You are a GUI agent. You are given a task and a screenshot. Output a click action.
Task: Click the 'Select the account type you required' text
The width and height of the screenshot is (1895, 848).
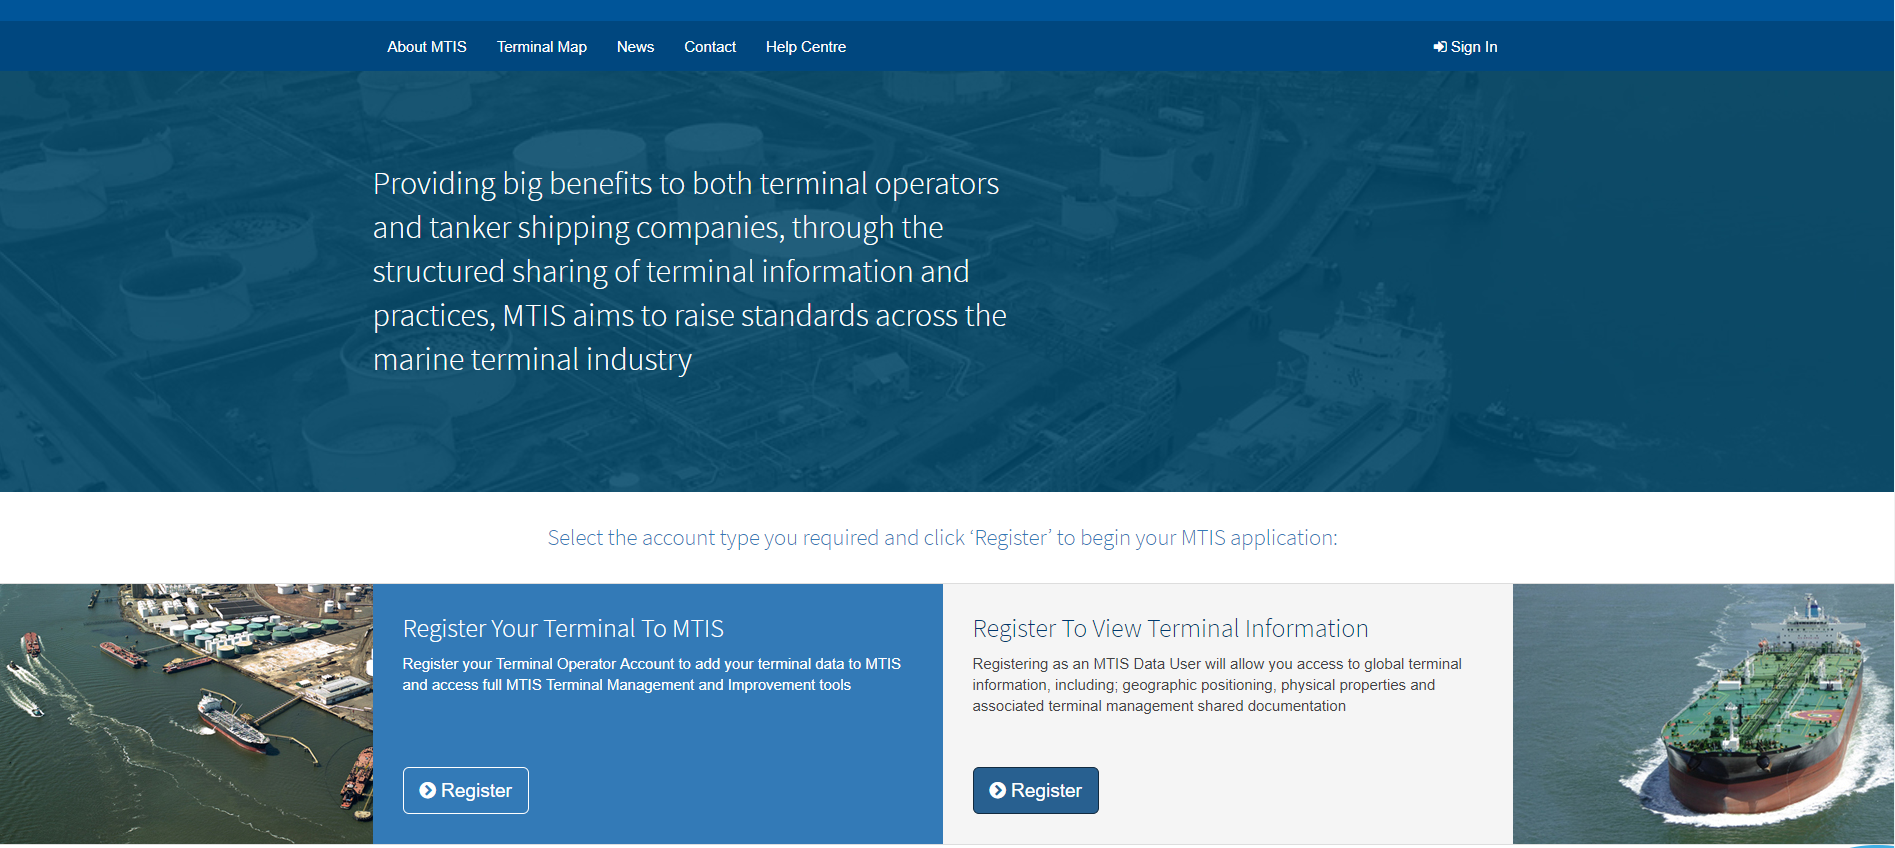click(942, 538)
